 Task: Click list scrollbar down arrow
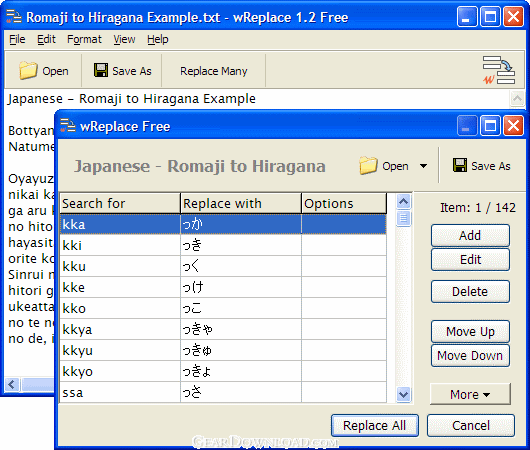404,394
